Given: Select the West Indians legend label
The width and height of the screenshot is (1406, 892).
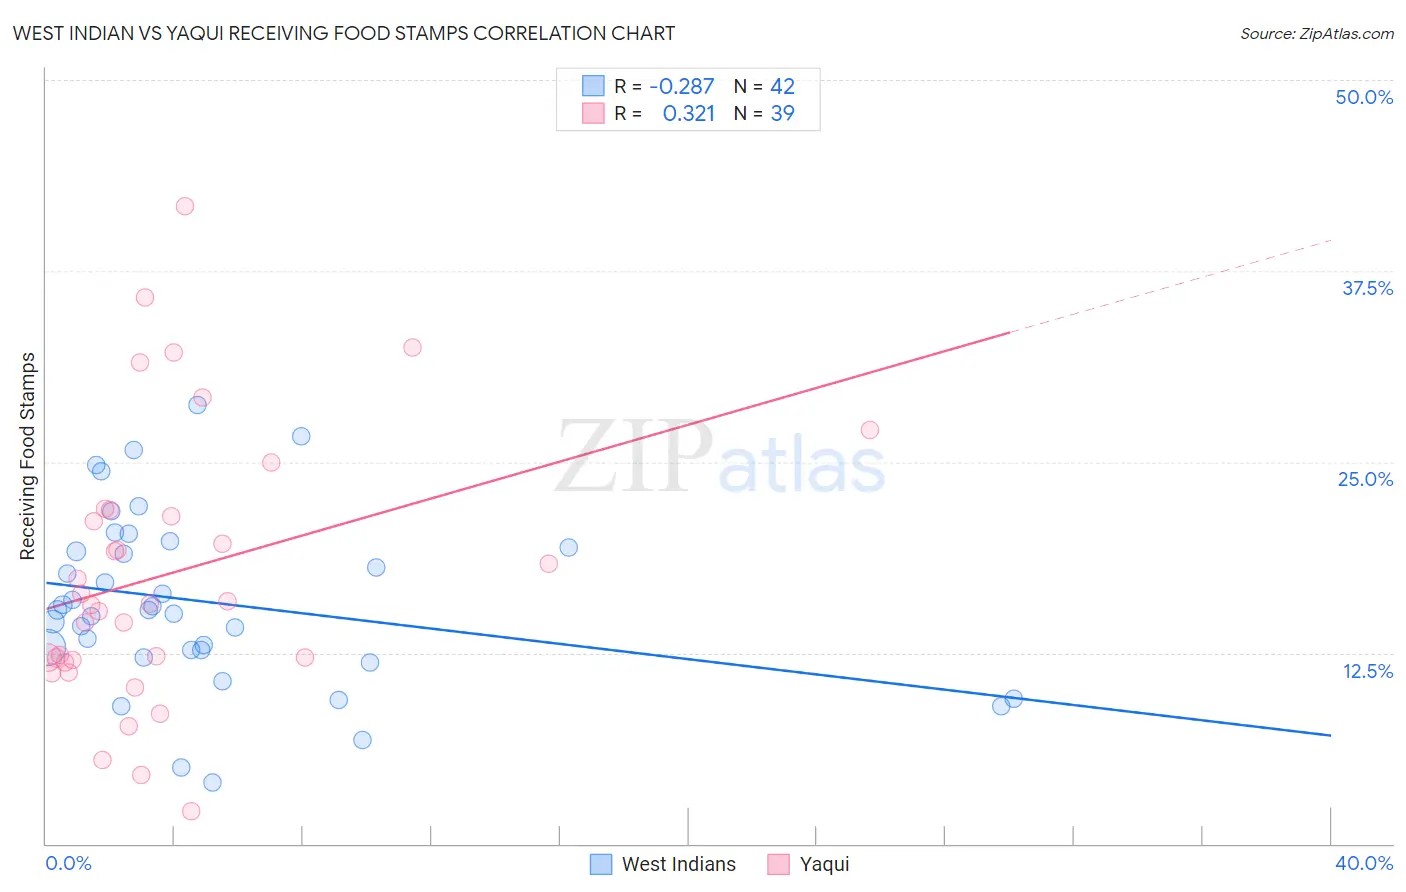Looking at the screenshot, I should [x=679, y=864].
